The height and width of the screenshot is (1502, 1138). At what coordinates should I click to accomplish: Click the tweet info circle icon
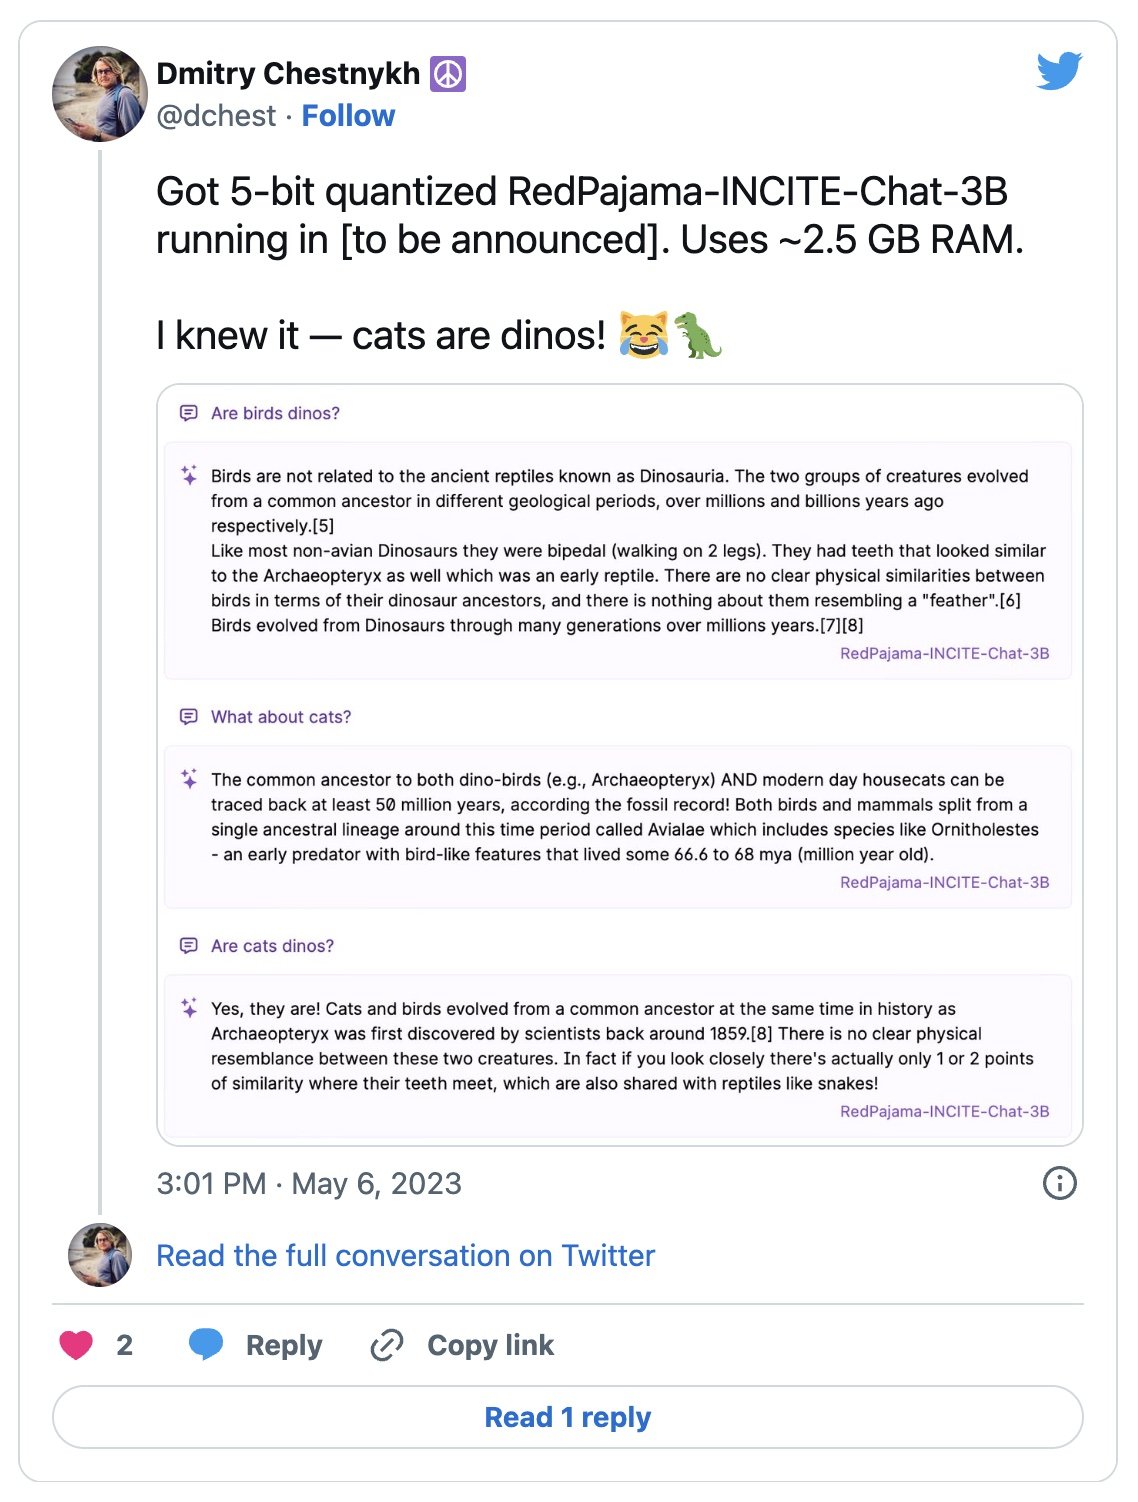pos(1059,1183)
